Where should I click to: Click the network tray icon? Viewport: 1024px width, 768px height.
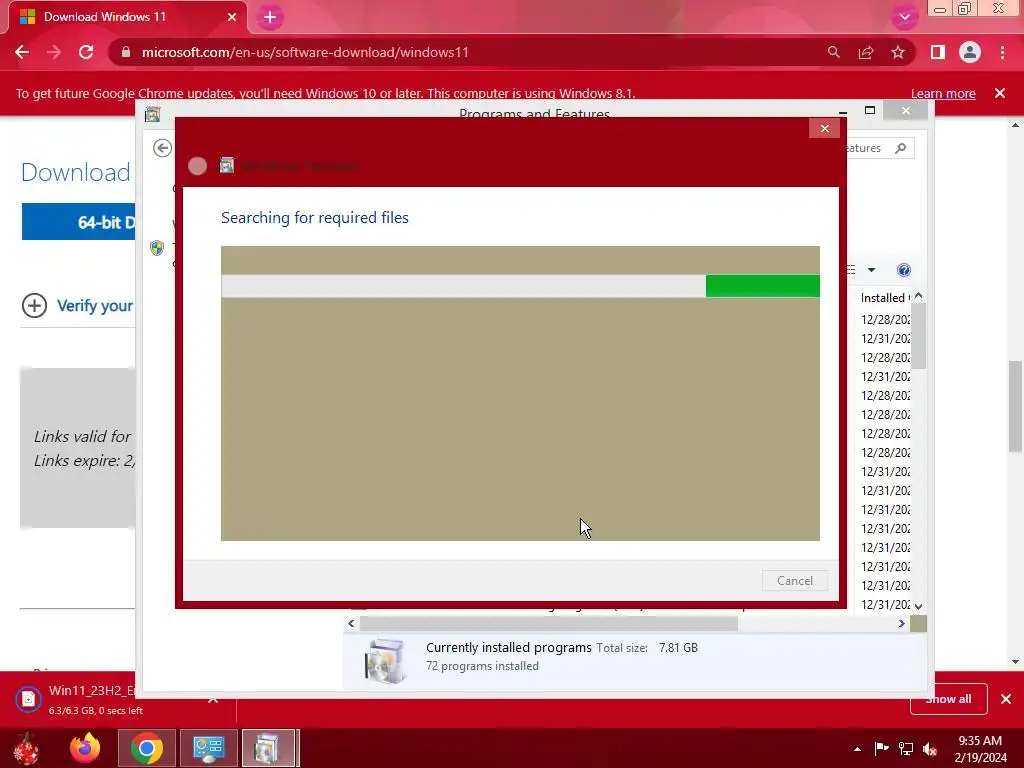click(906, 748)
